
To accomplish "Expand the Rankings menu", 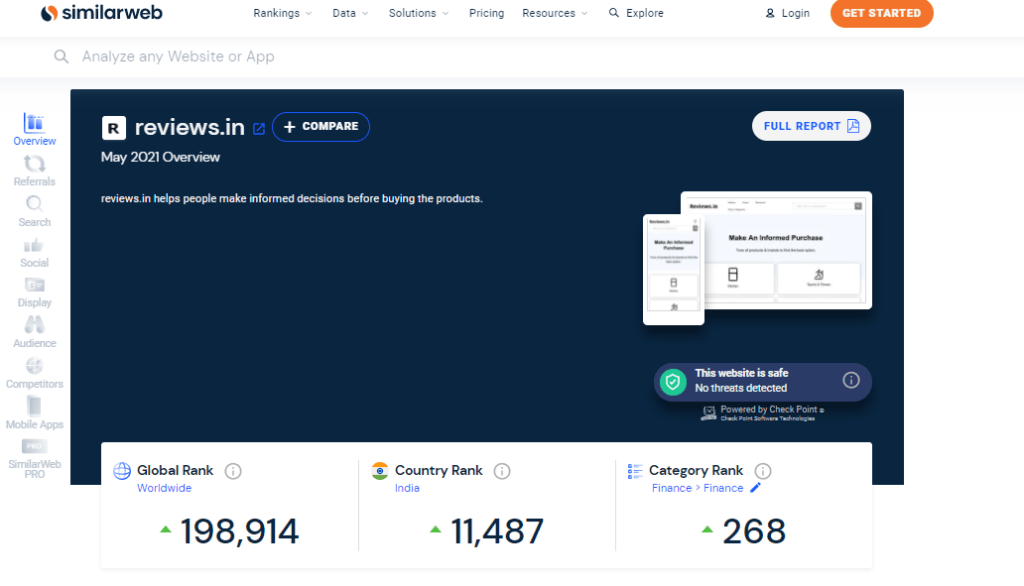I will point(282,13).
